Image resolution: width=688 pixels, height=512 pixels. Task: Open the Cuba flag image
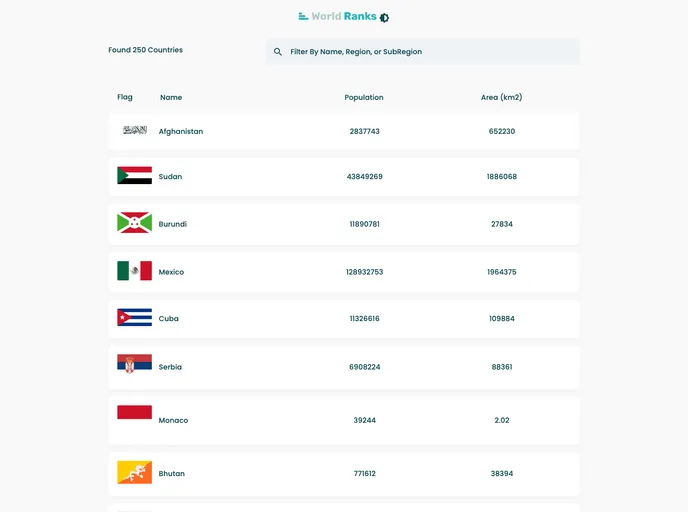click(x=135, y=318)
